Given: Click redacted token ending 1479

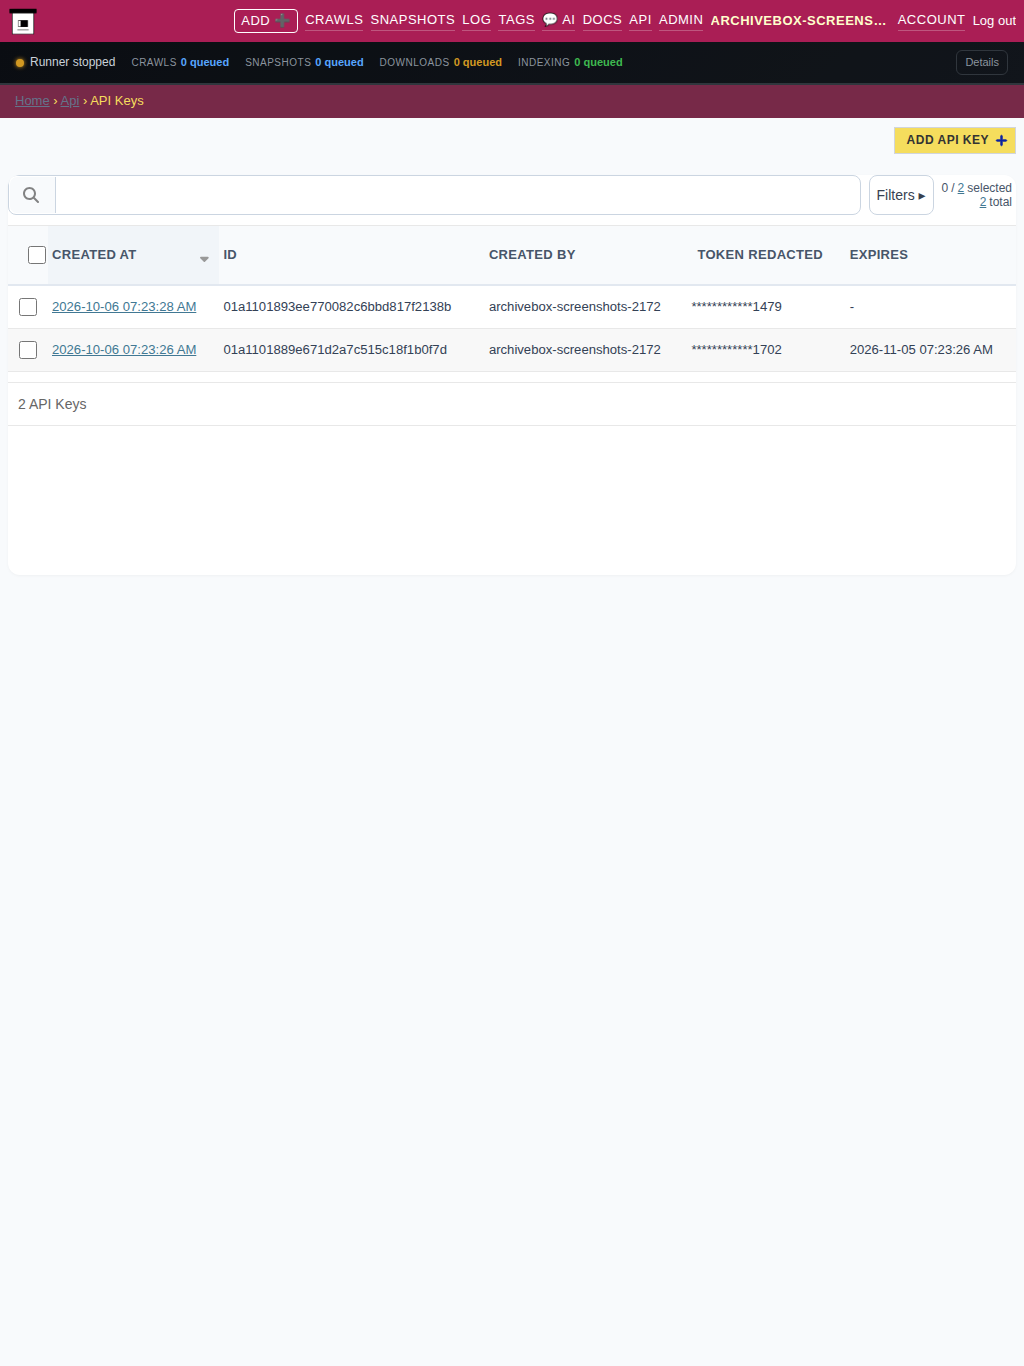Looking at the screenshot, I should click(737, 307).
